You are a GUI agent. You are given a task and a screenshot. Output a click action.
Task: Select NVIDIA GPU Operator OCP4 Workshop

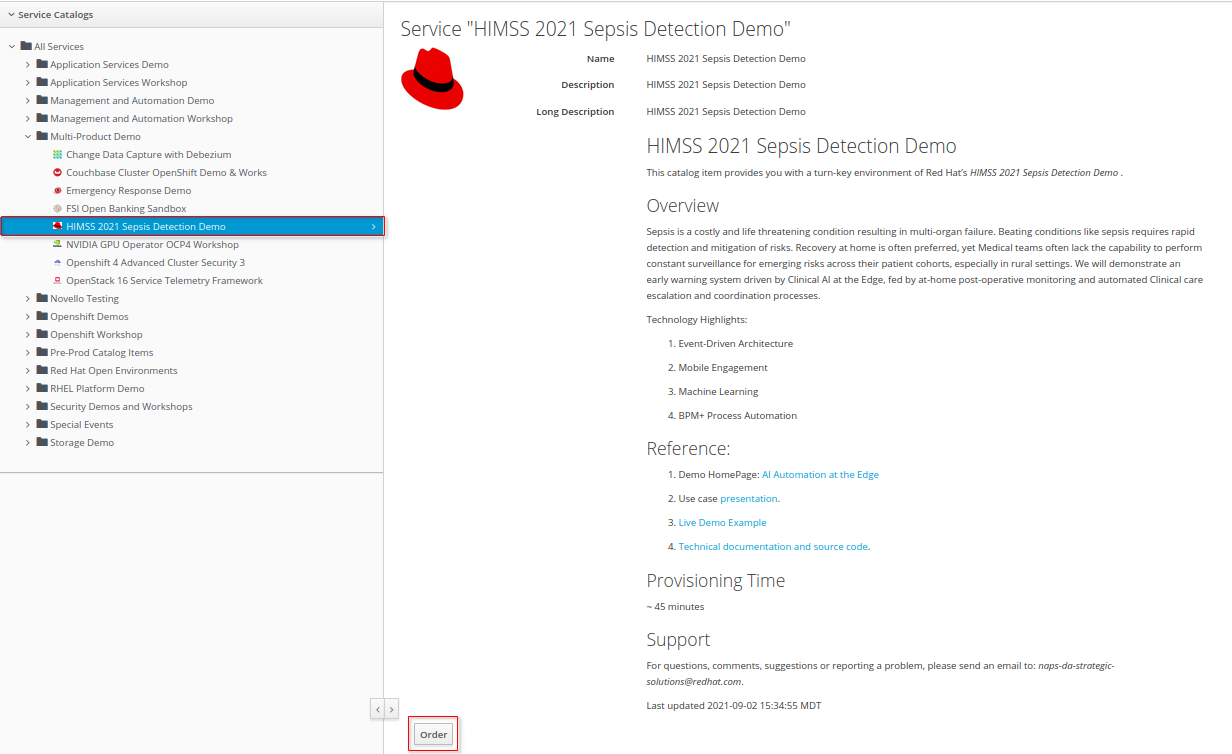[152, 245]
